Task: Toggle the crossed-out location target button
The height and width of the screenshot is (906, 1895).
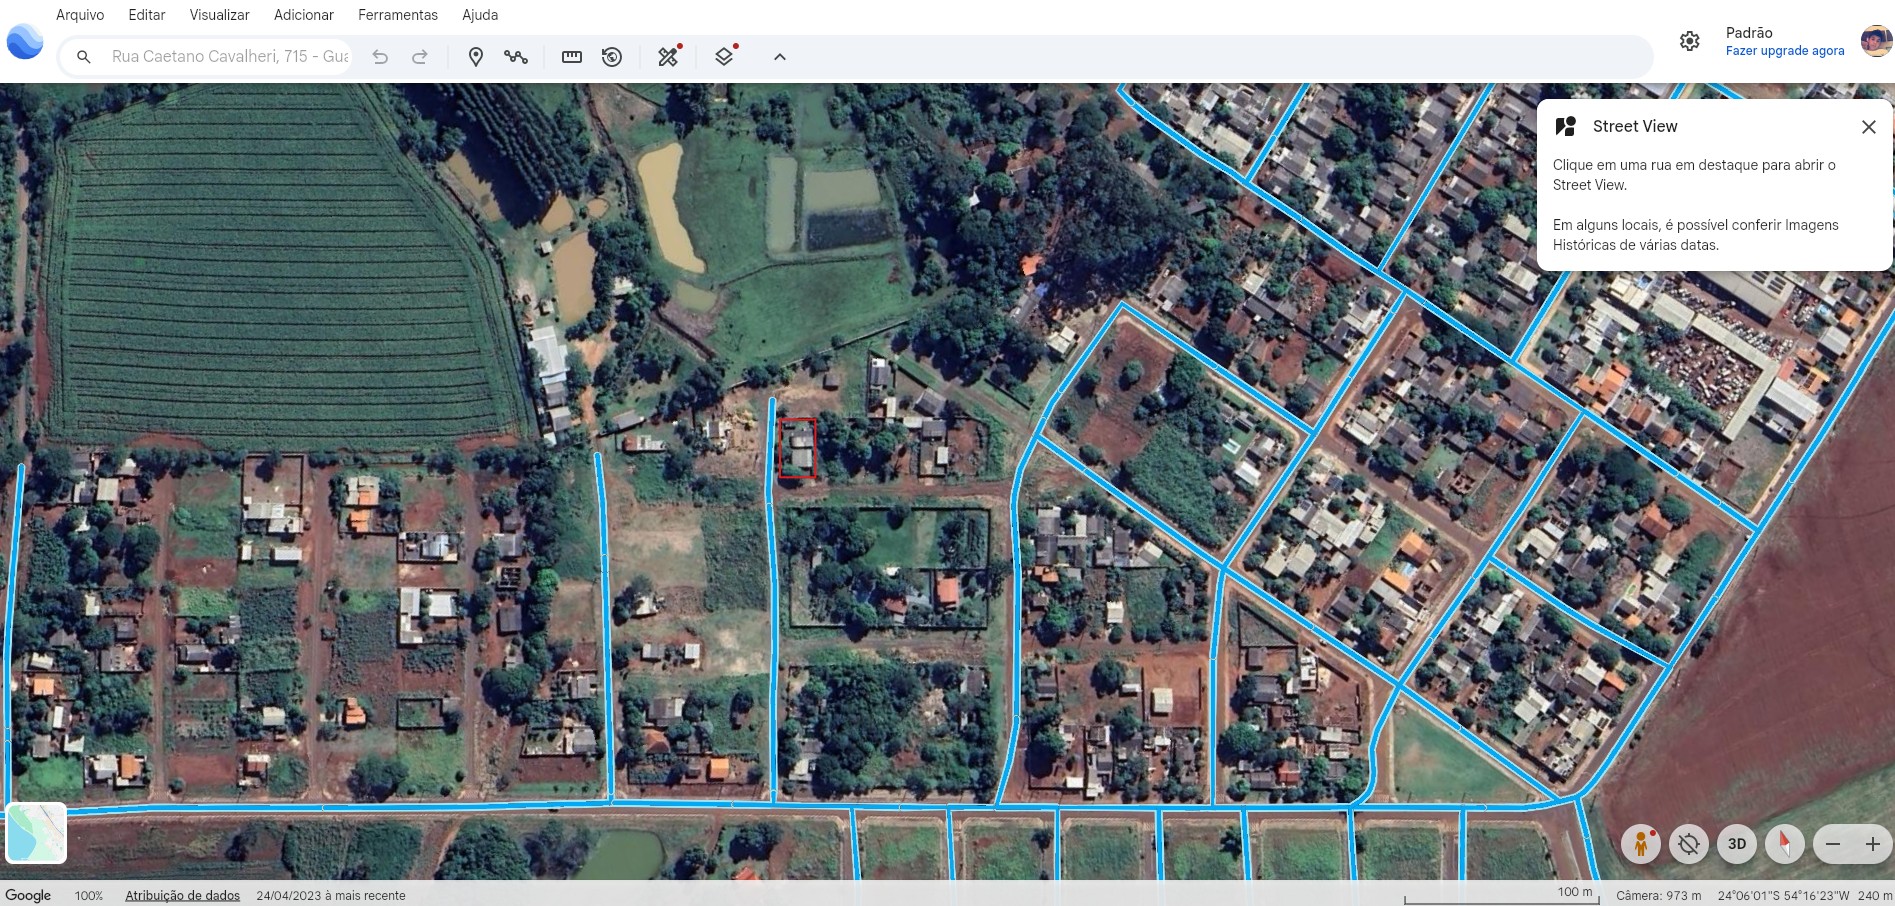Action: coord(1689,844)
